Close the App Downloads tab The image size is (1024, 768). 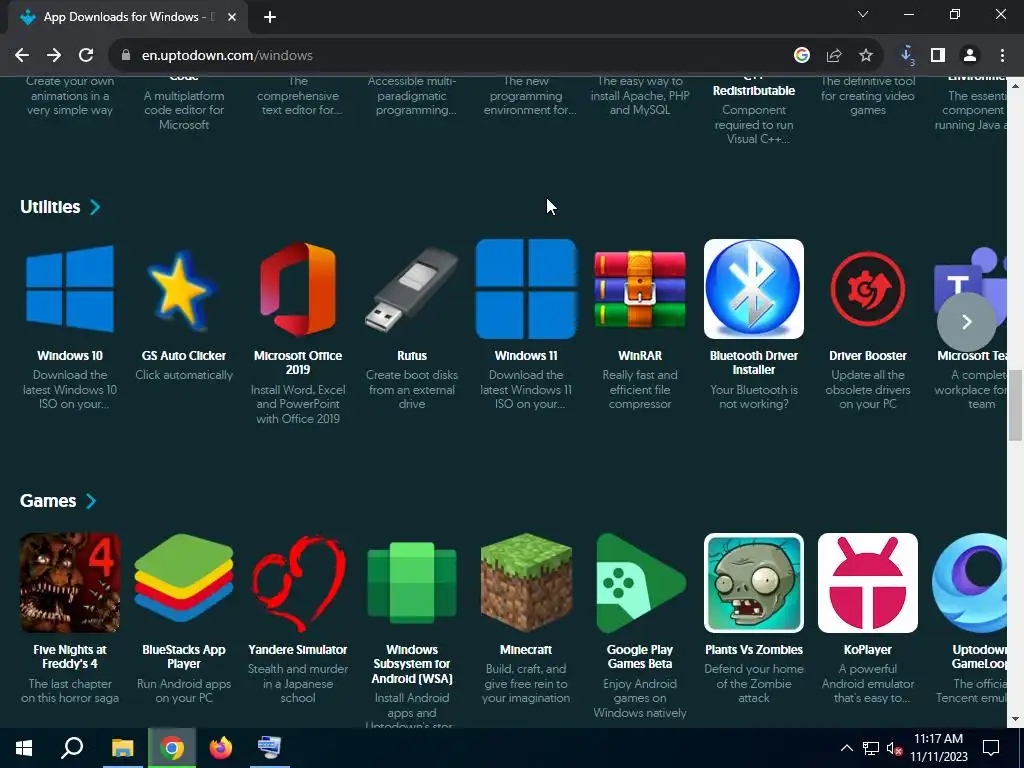click(x=232, y=17)
